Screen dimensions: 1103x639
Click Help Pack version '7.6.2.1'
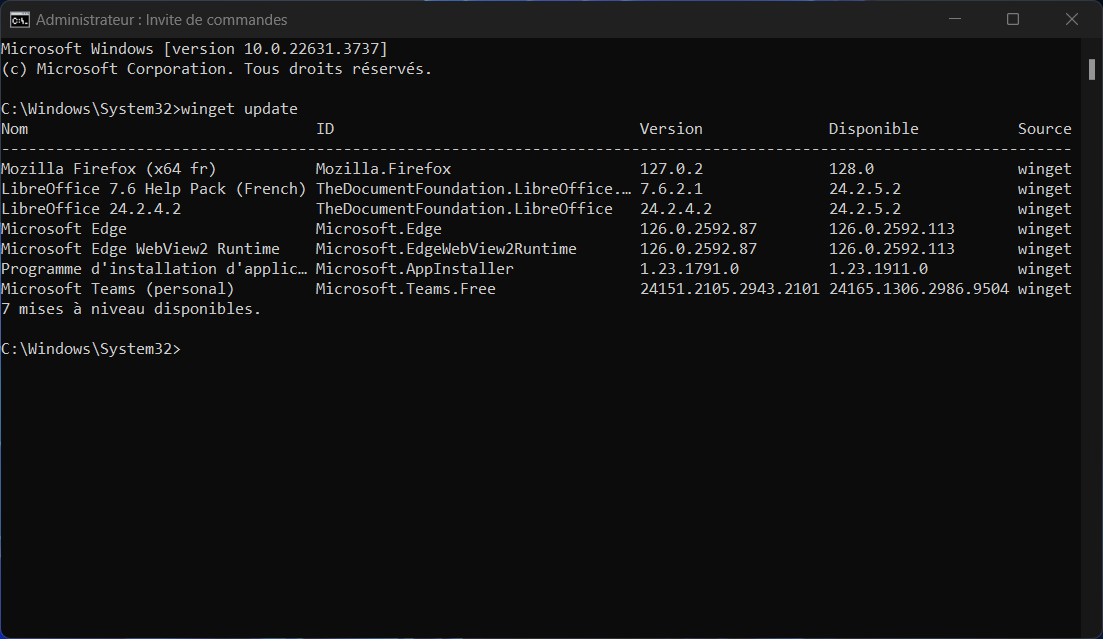click(x=671, y=189)
